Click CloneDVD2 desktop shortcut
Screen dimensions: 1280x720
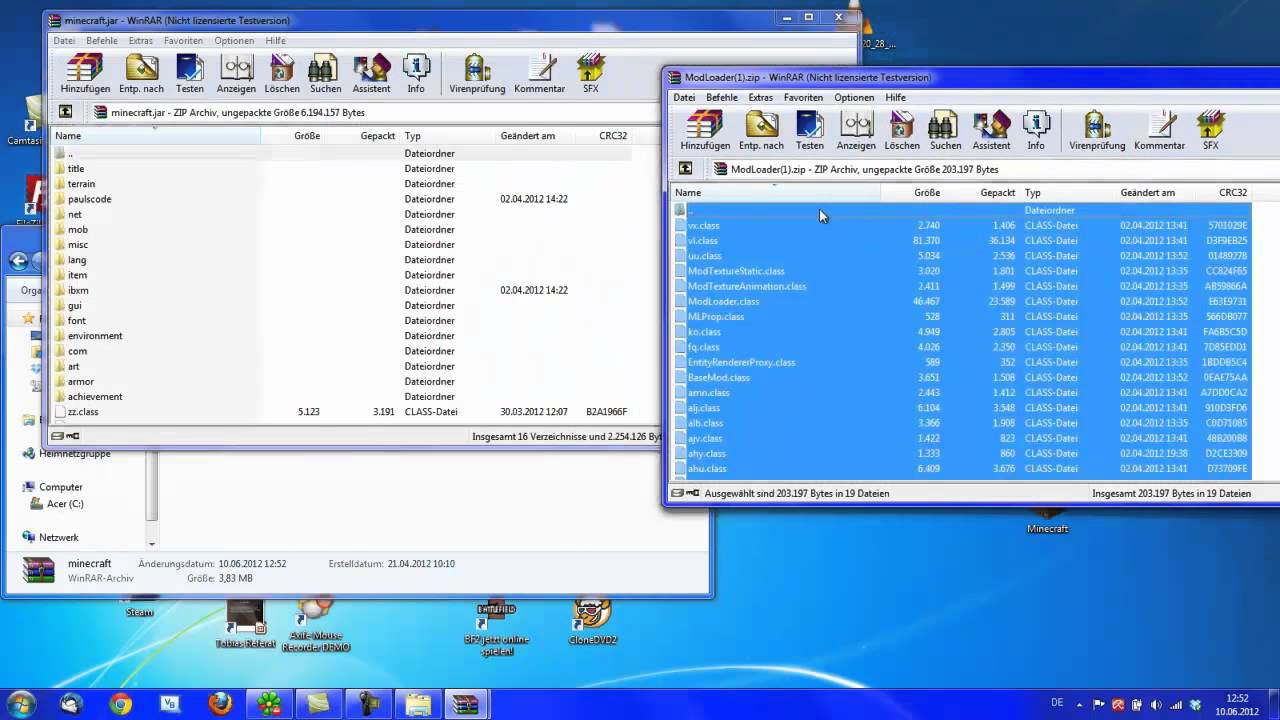point(591,622)
